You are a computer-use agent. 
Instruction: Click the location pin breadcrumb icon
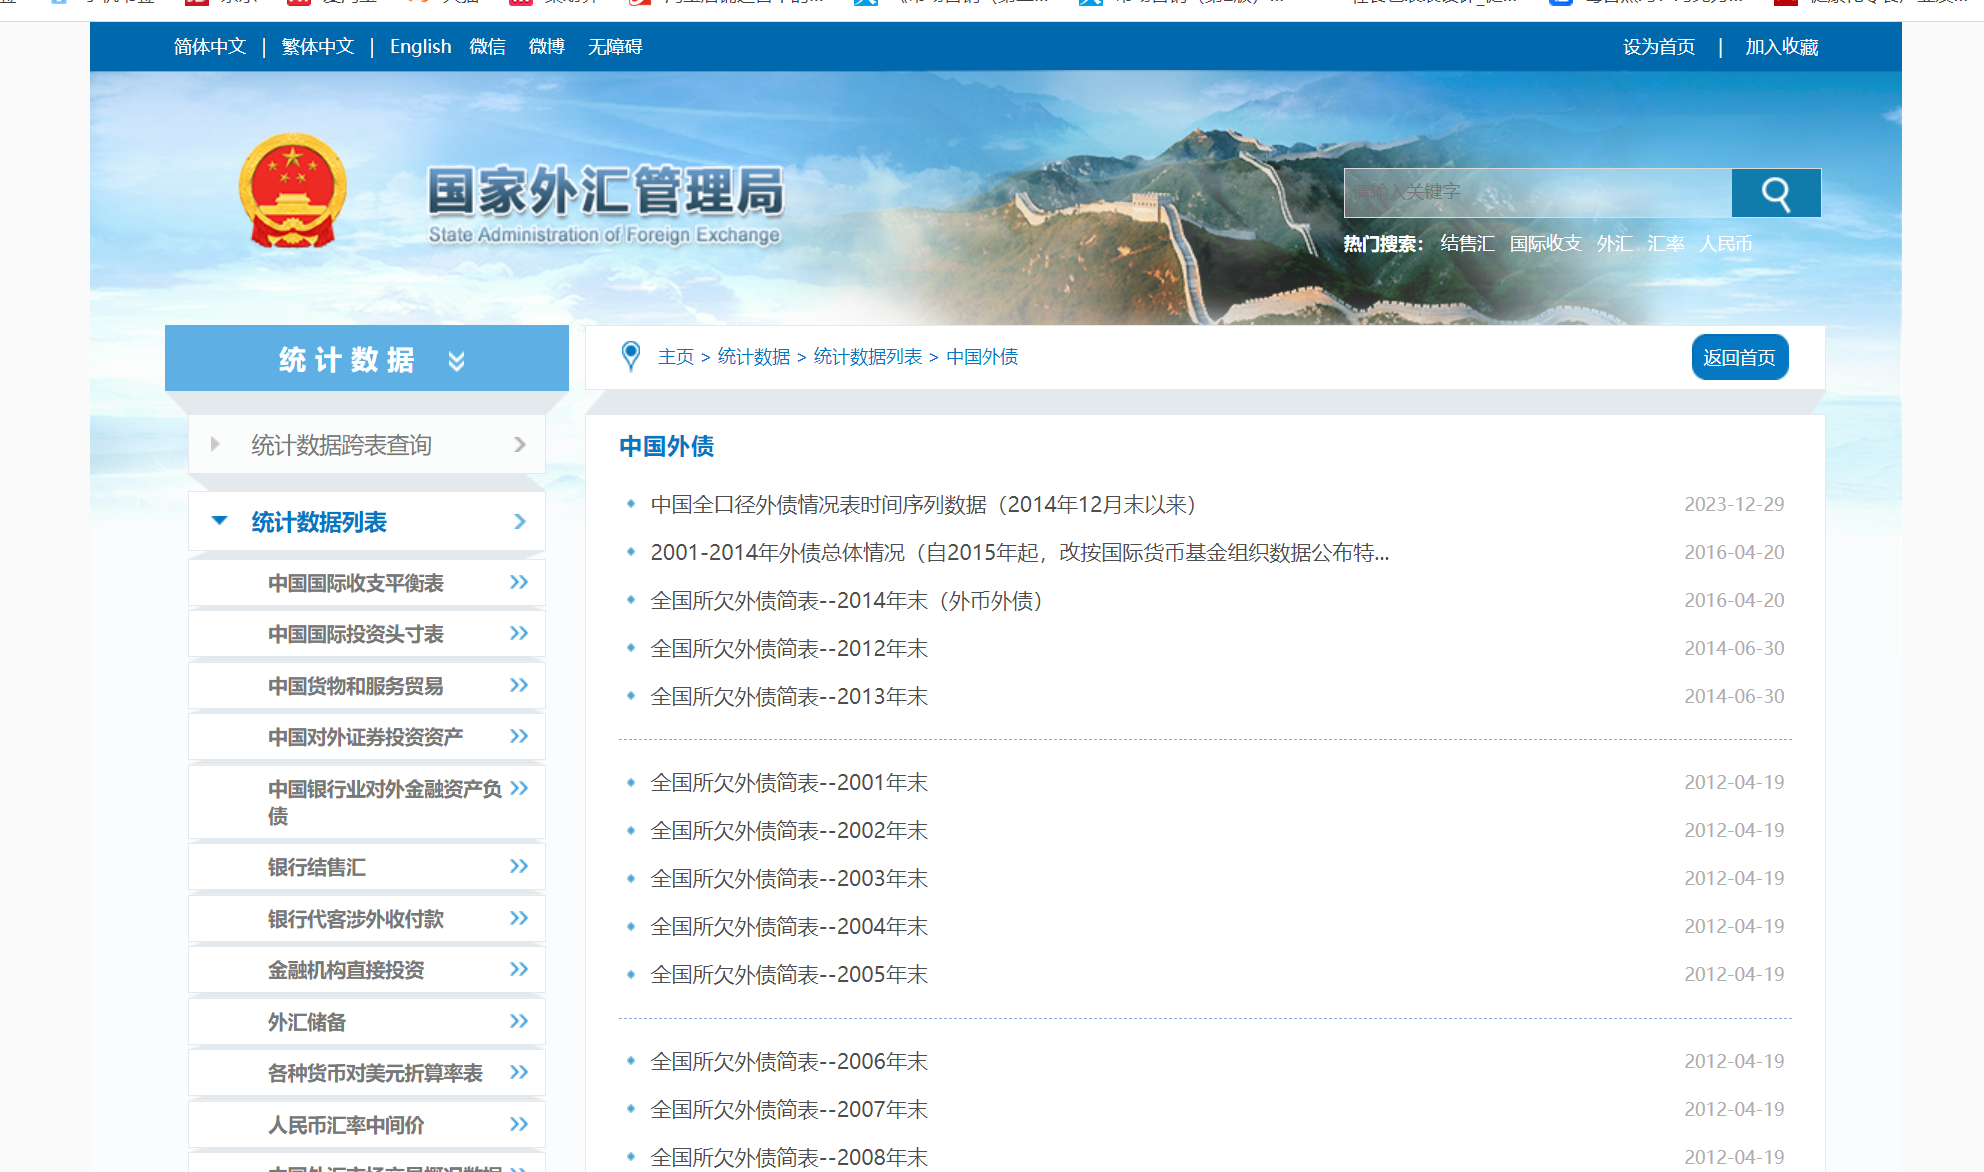coord(631,356)
